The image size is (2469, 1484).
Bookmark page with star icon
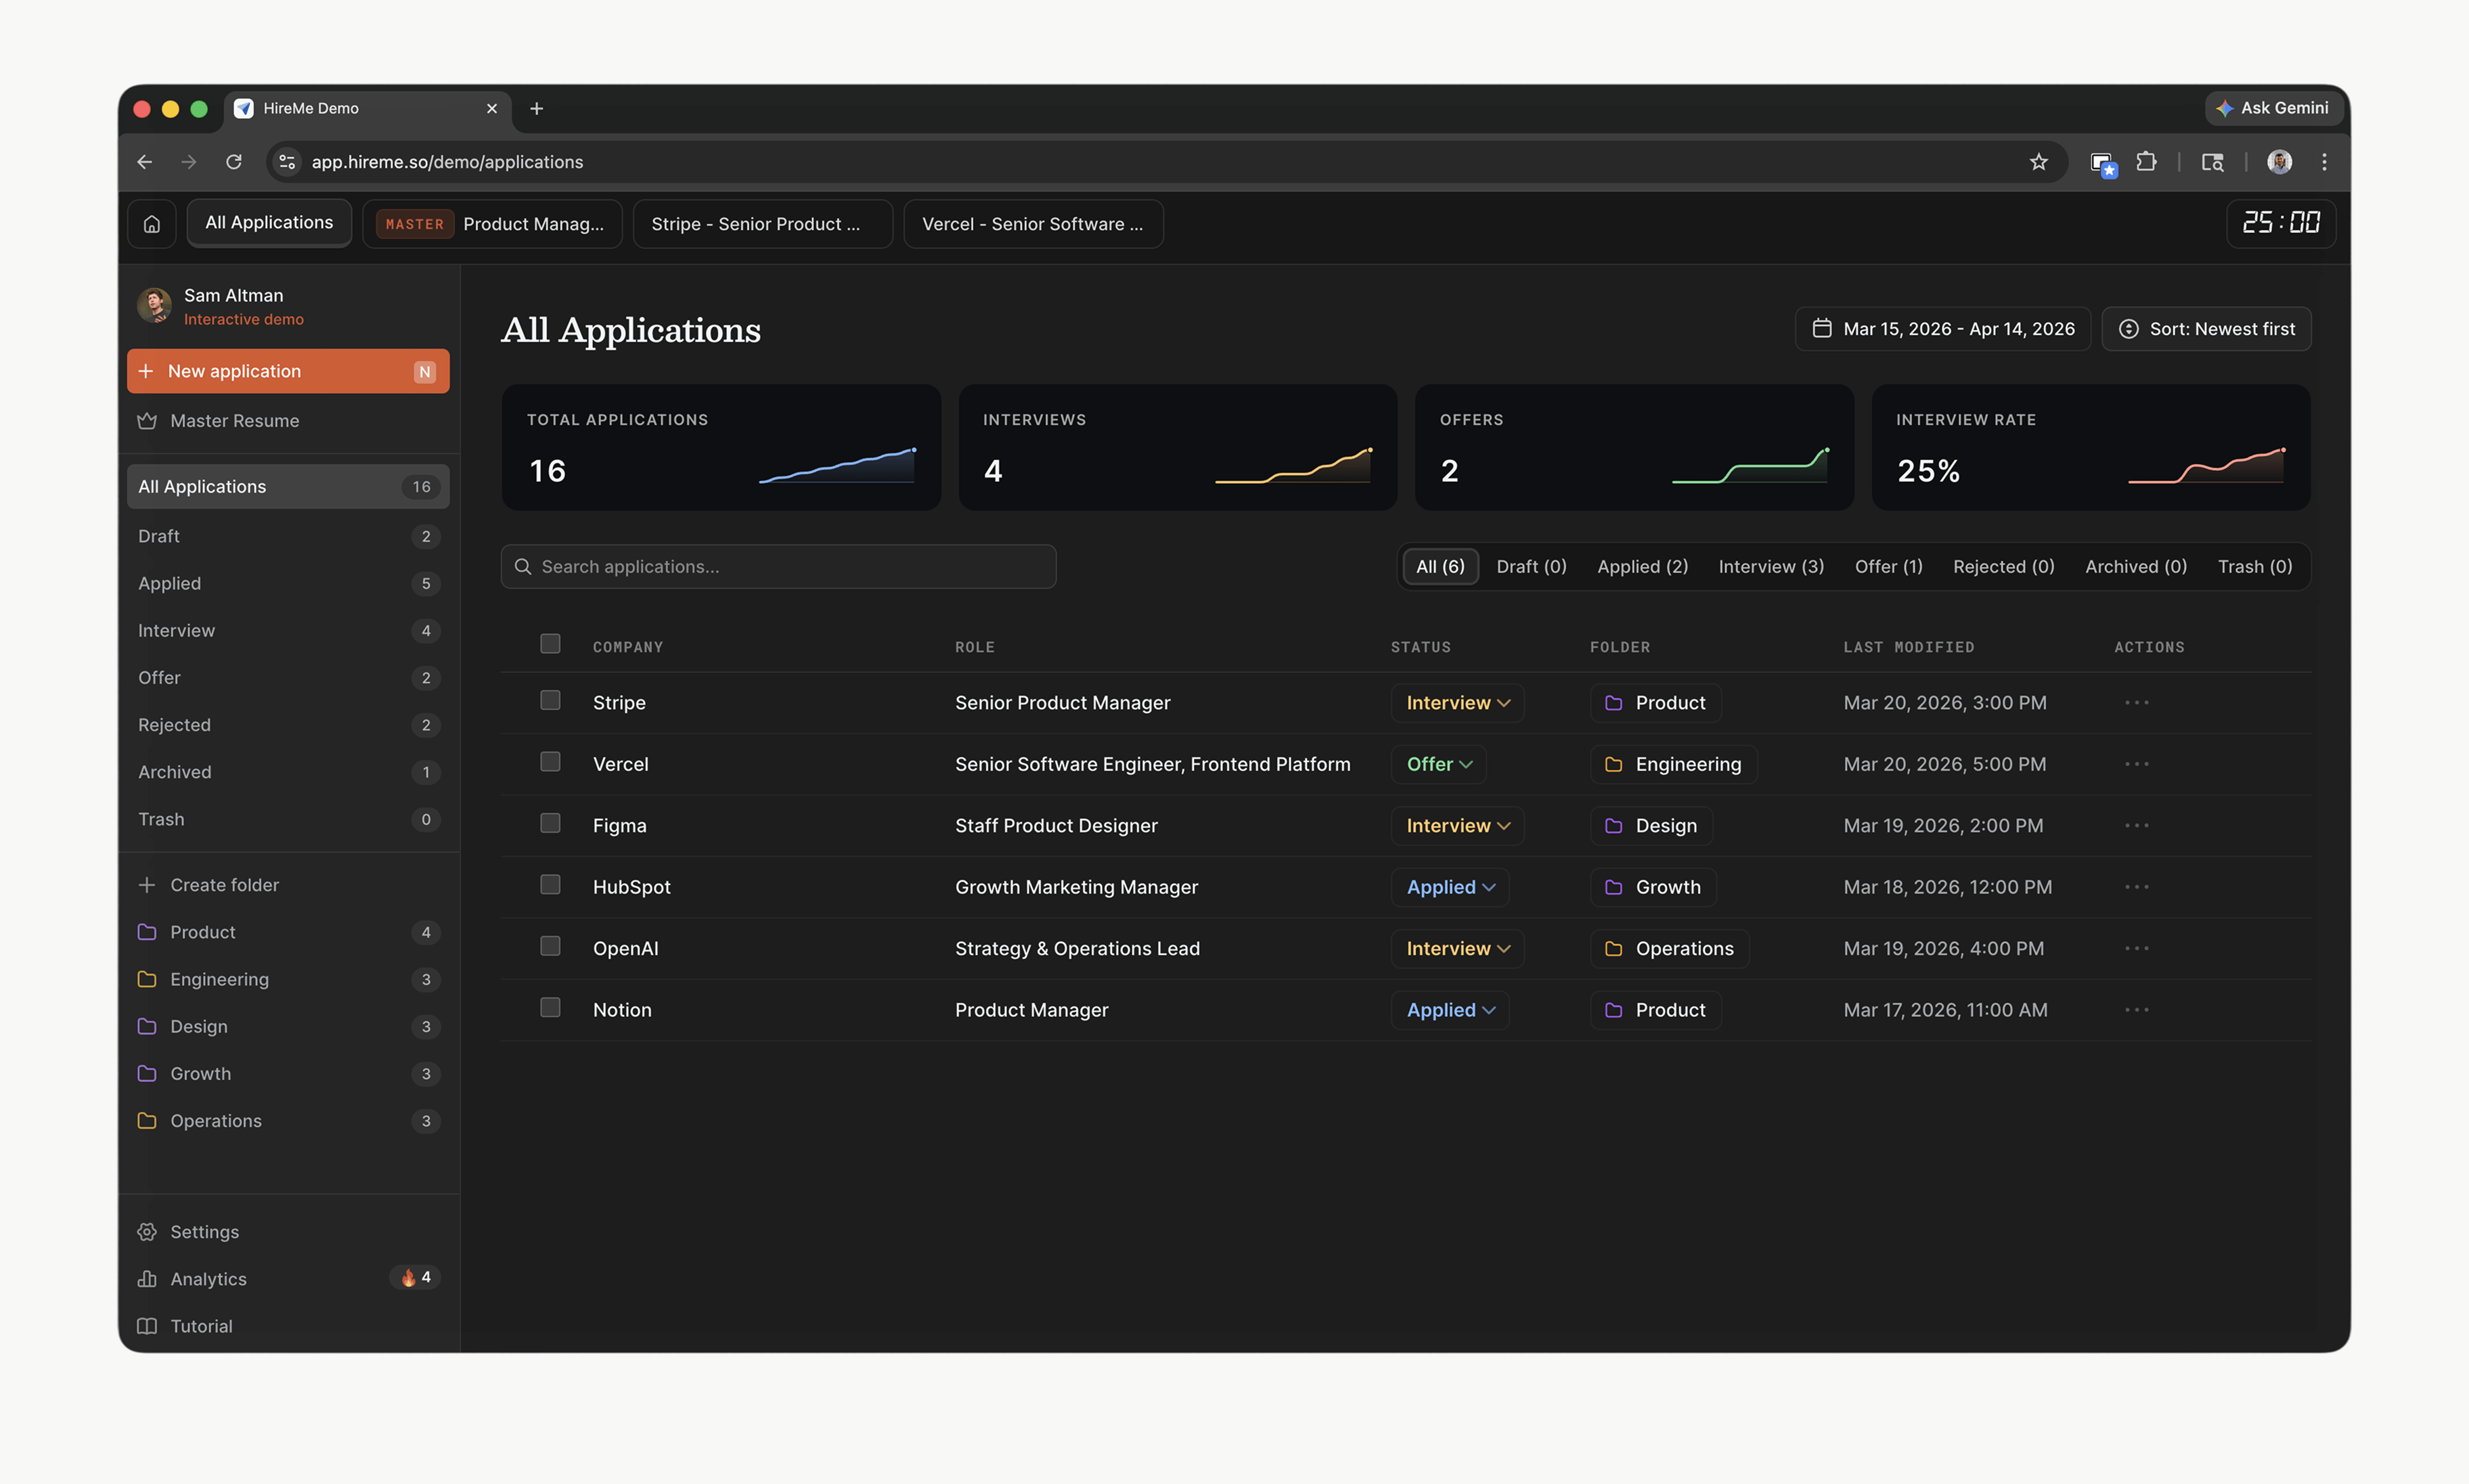(2039, 162)
